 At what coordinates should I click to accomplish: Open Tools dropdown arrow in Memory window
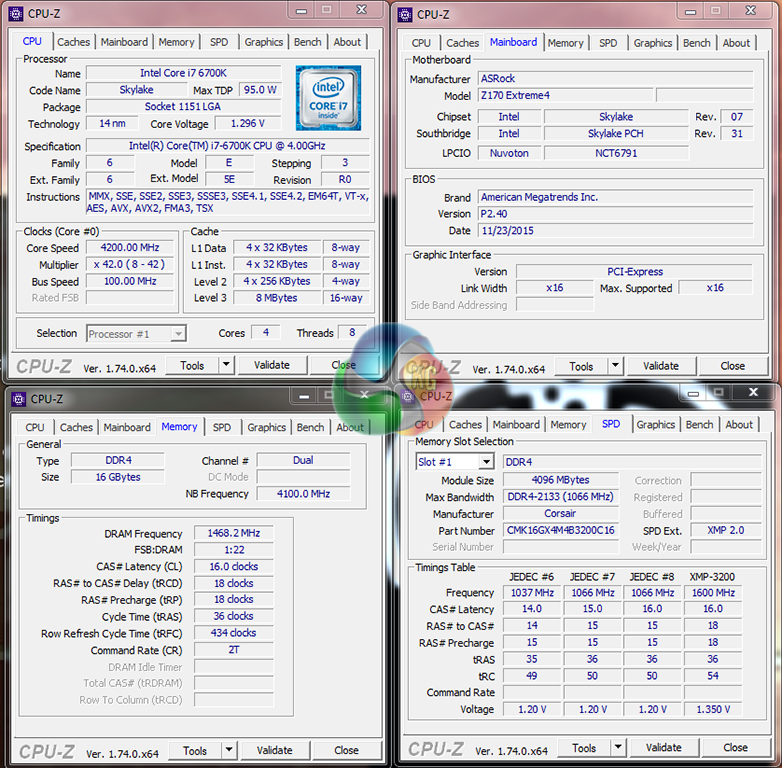(x=229, y=751)
